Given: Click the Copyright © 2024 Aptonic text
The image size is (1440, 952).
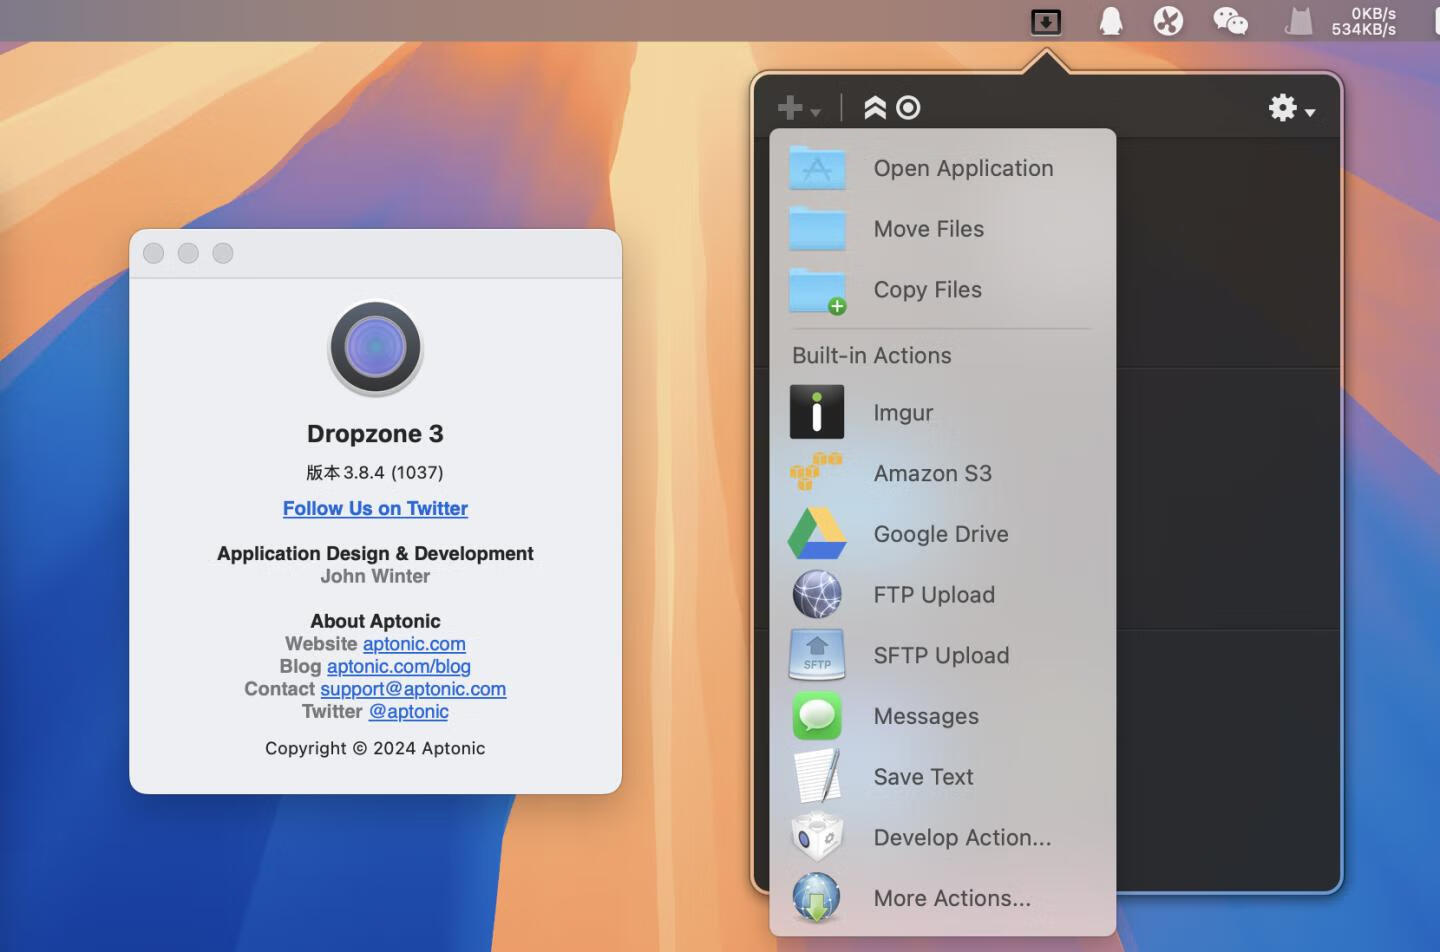Looking at the screenshot, I should pos(375,748).
